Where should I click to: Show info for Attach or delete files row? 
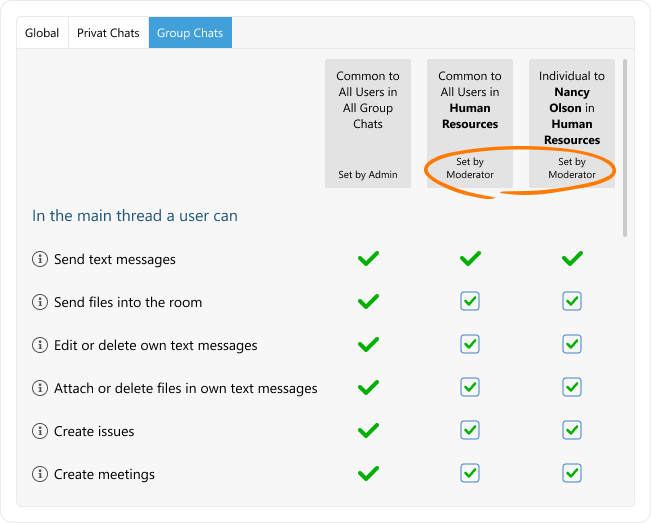(x=40, y=388)
